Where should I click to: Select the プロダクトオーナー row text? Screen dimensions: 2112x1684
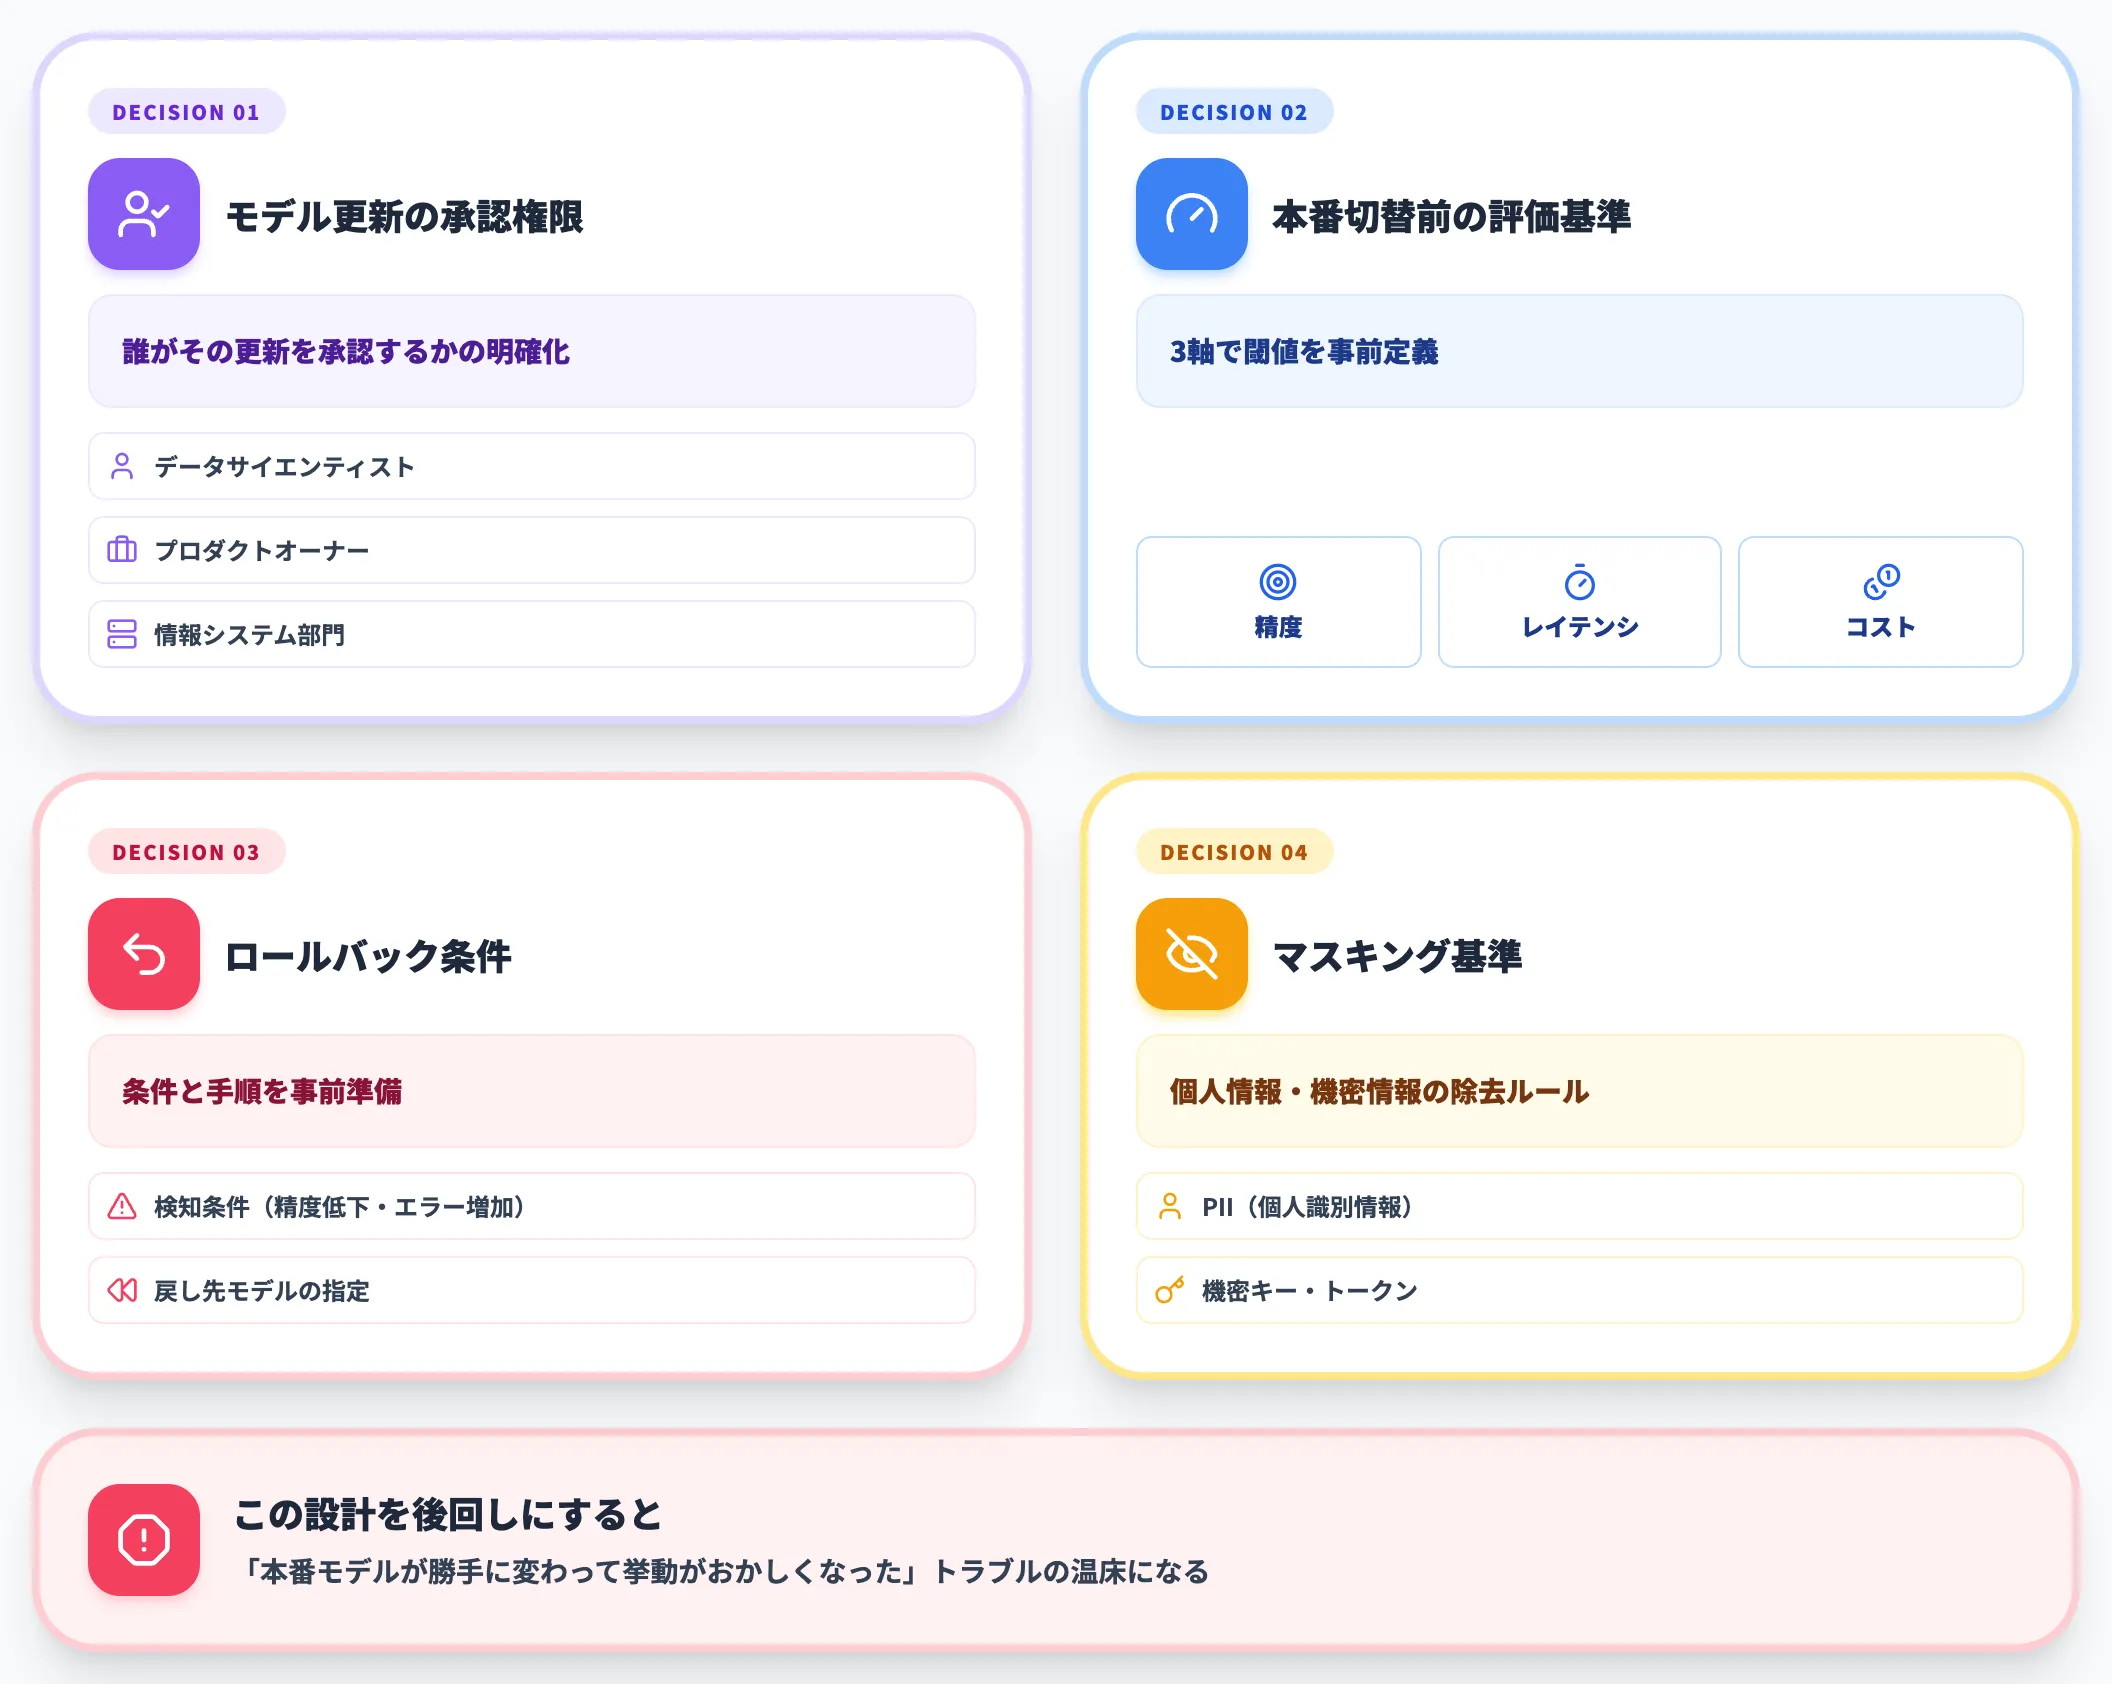262,551
